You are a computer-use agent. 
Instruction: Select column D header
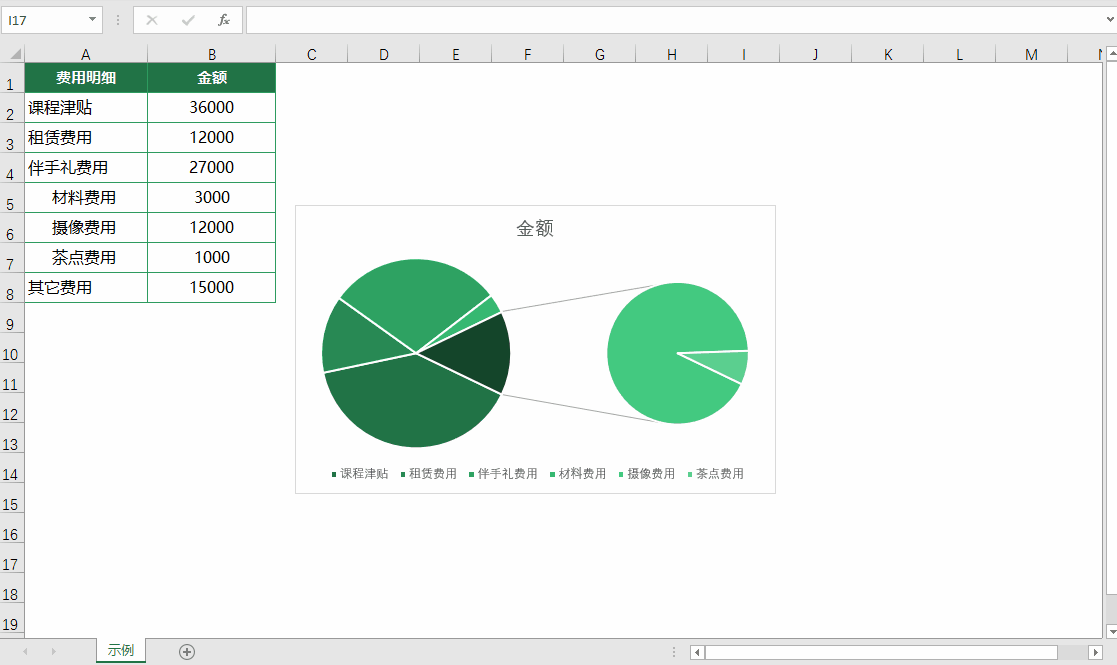pos(384,54)
